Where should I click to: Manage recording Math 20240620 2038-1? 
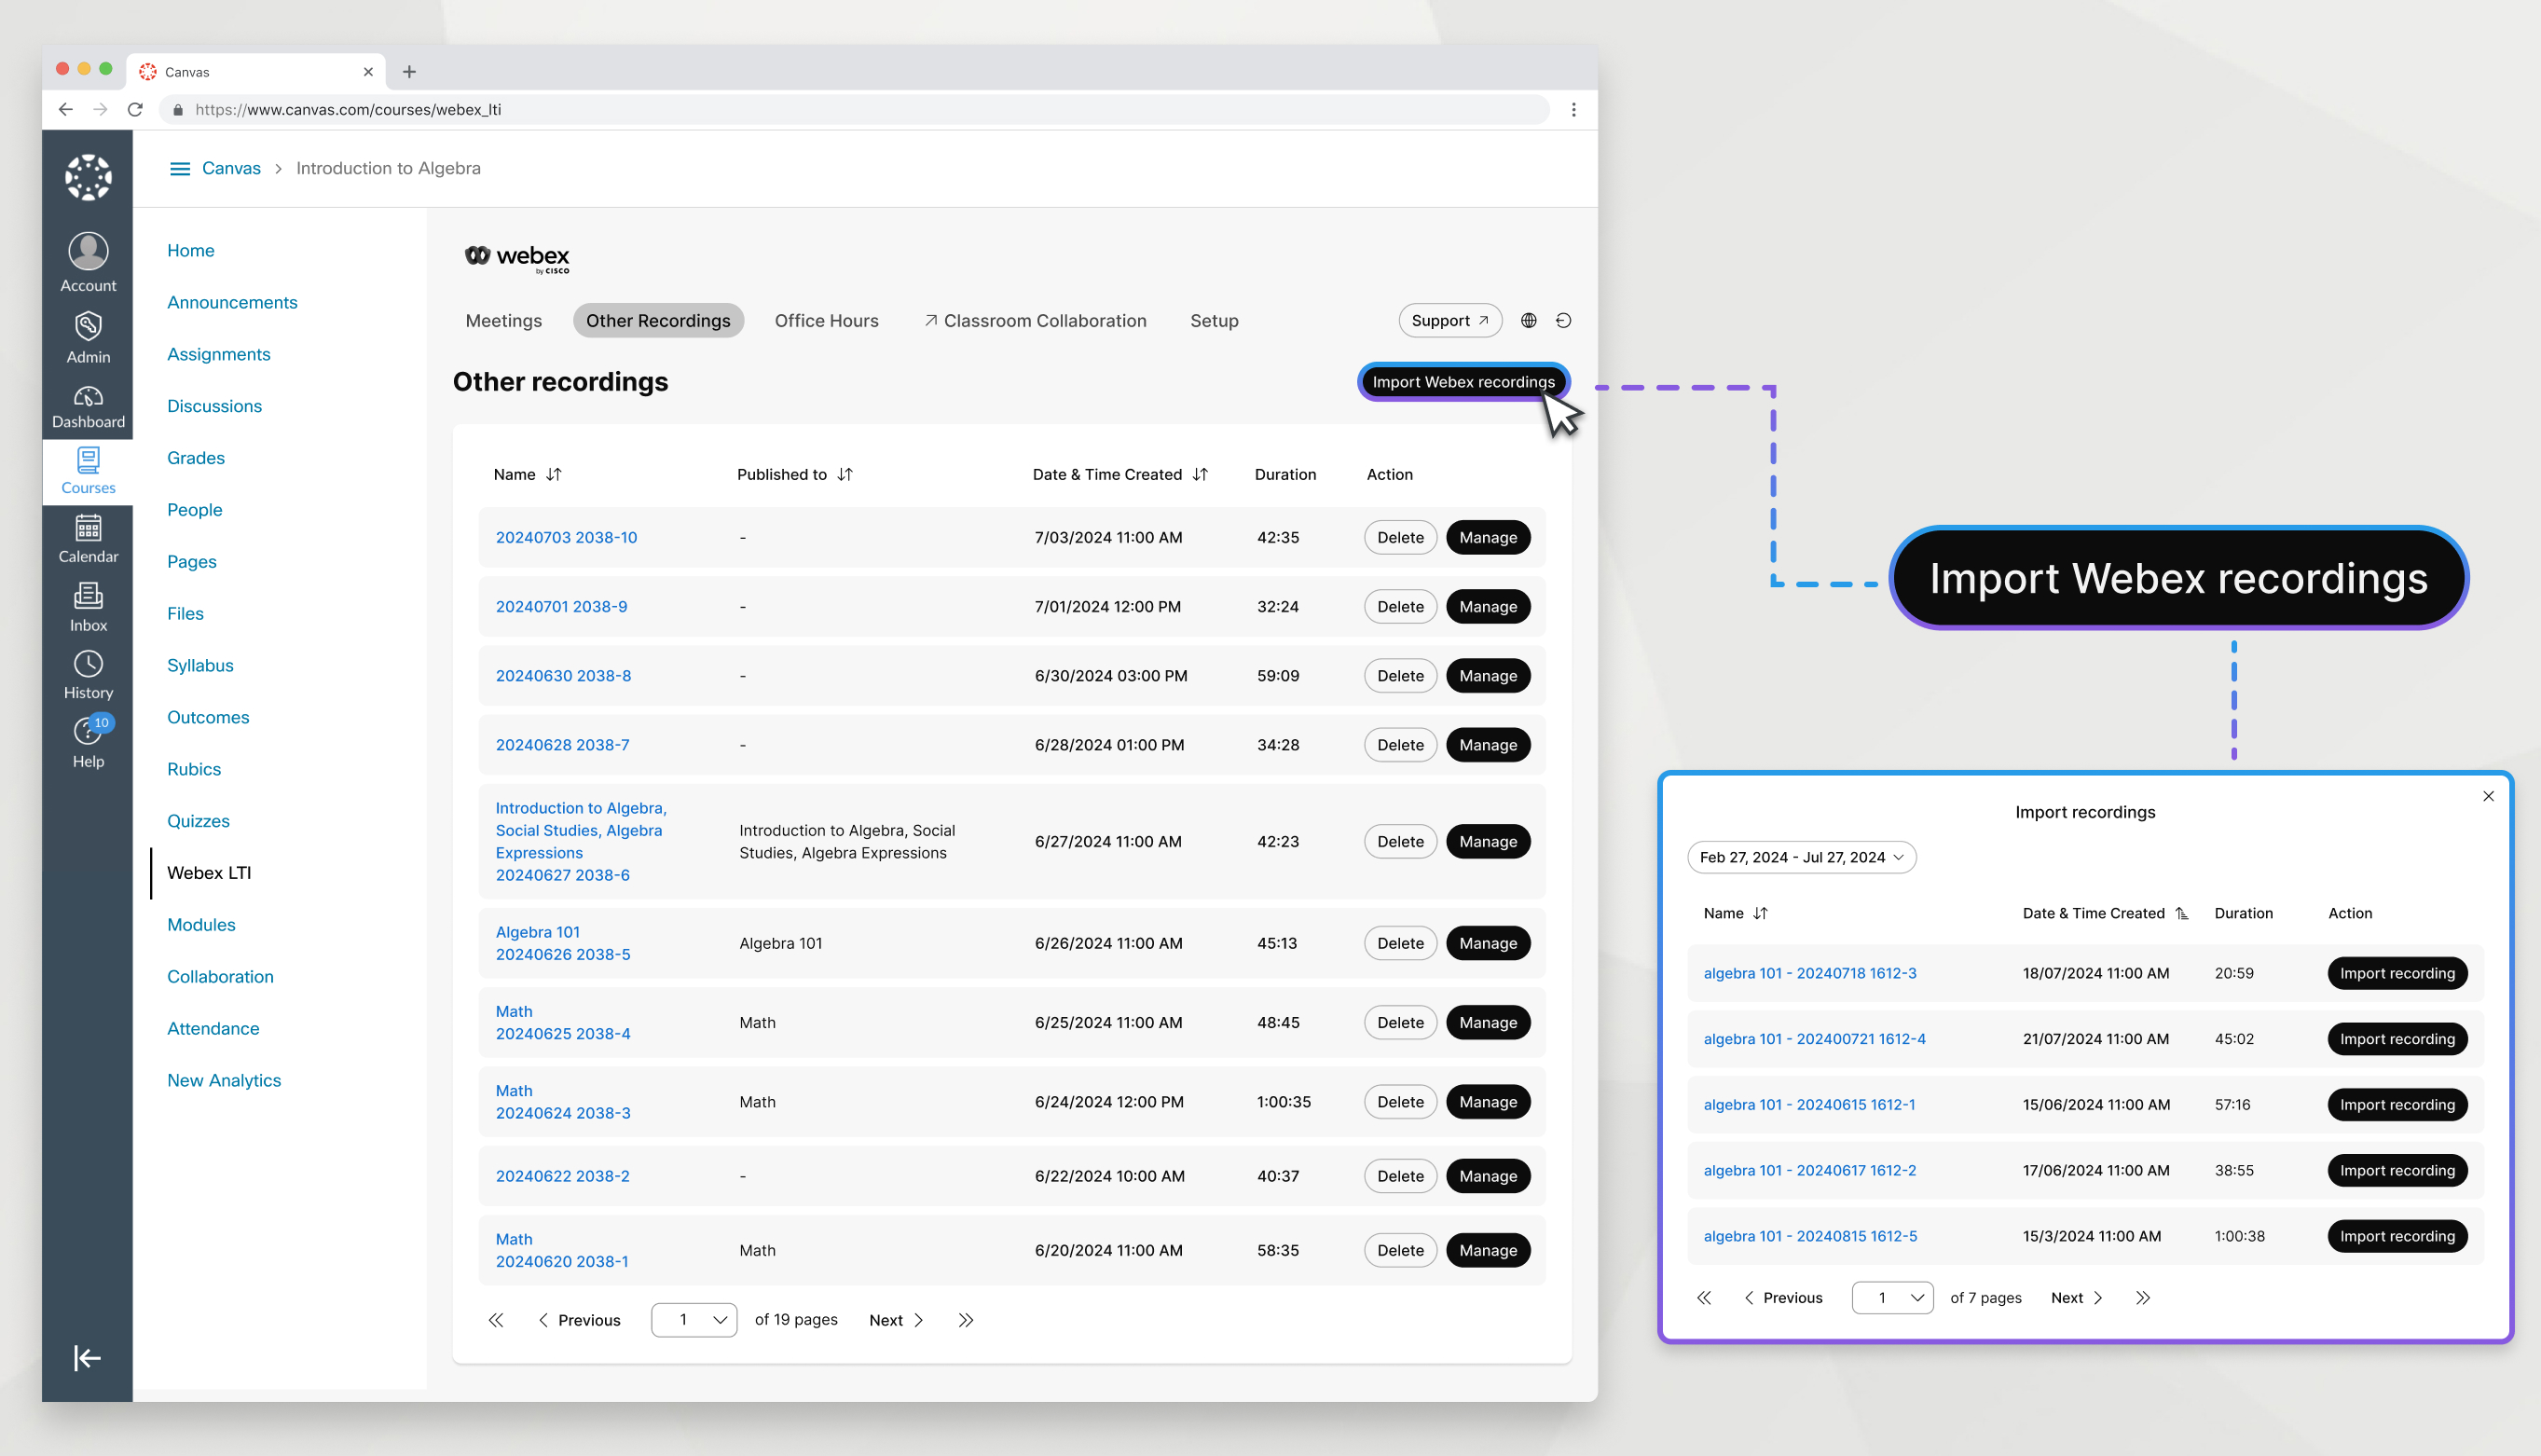1487,1250
